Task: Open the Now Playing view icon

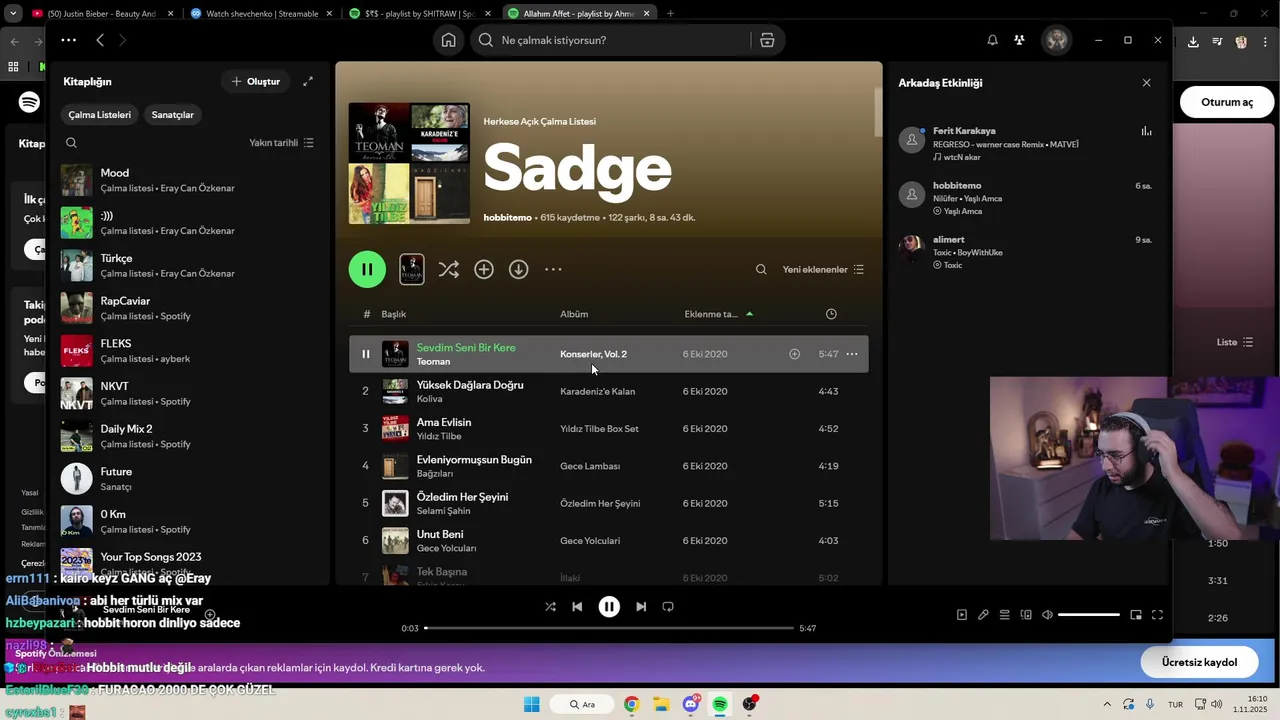Action: [962, 615]
